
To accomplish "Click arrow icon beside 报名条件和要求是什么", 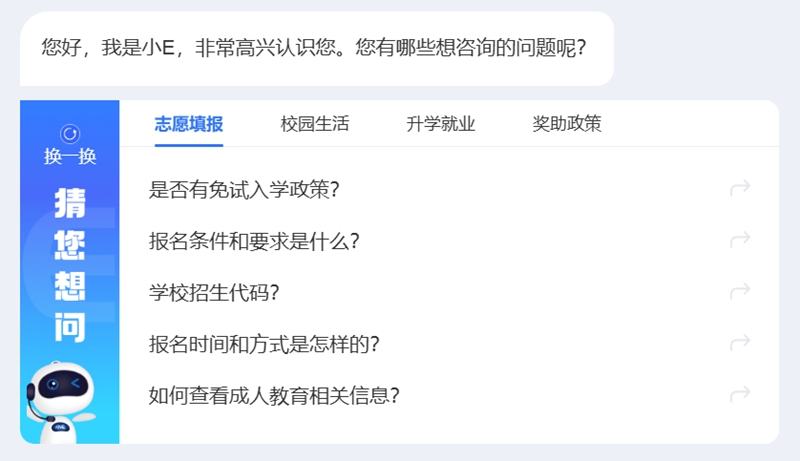I will 740,240.
